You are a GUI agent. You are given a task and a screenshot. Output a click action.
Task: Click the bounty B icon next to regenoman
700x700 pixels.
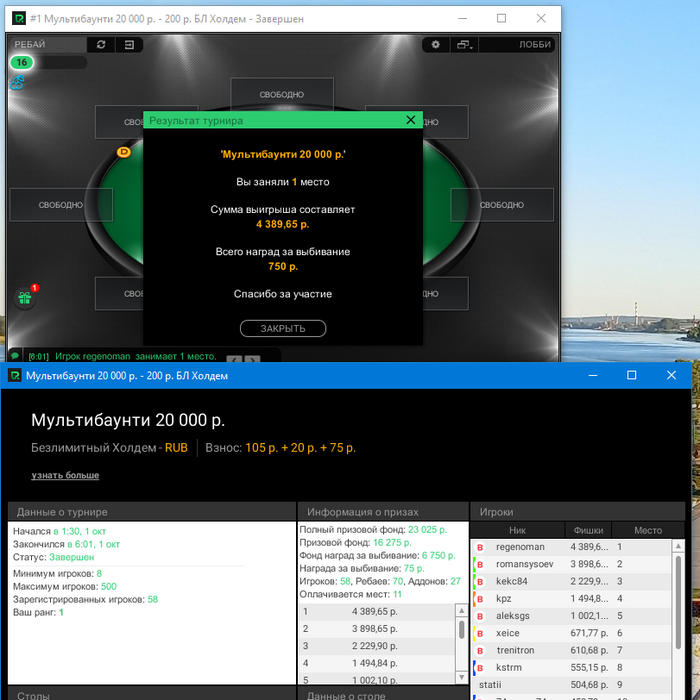coord(480,547)
